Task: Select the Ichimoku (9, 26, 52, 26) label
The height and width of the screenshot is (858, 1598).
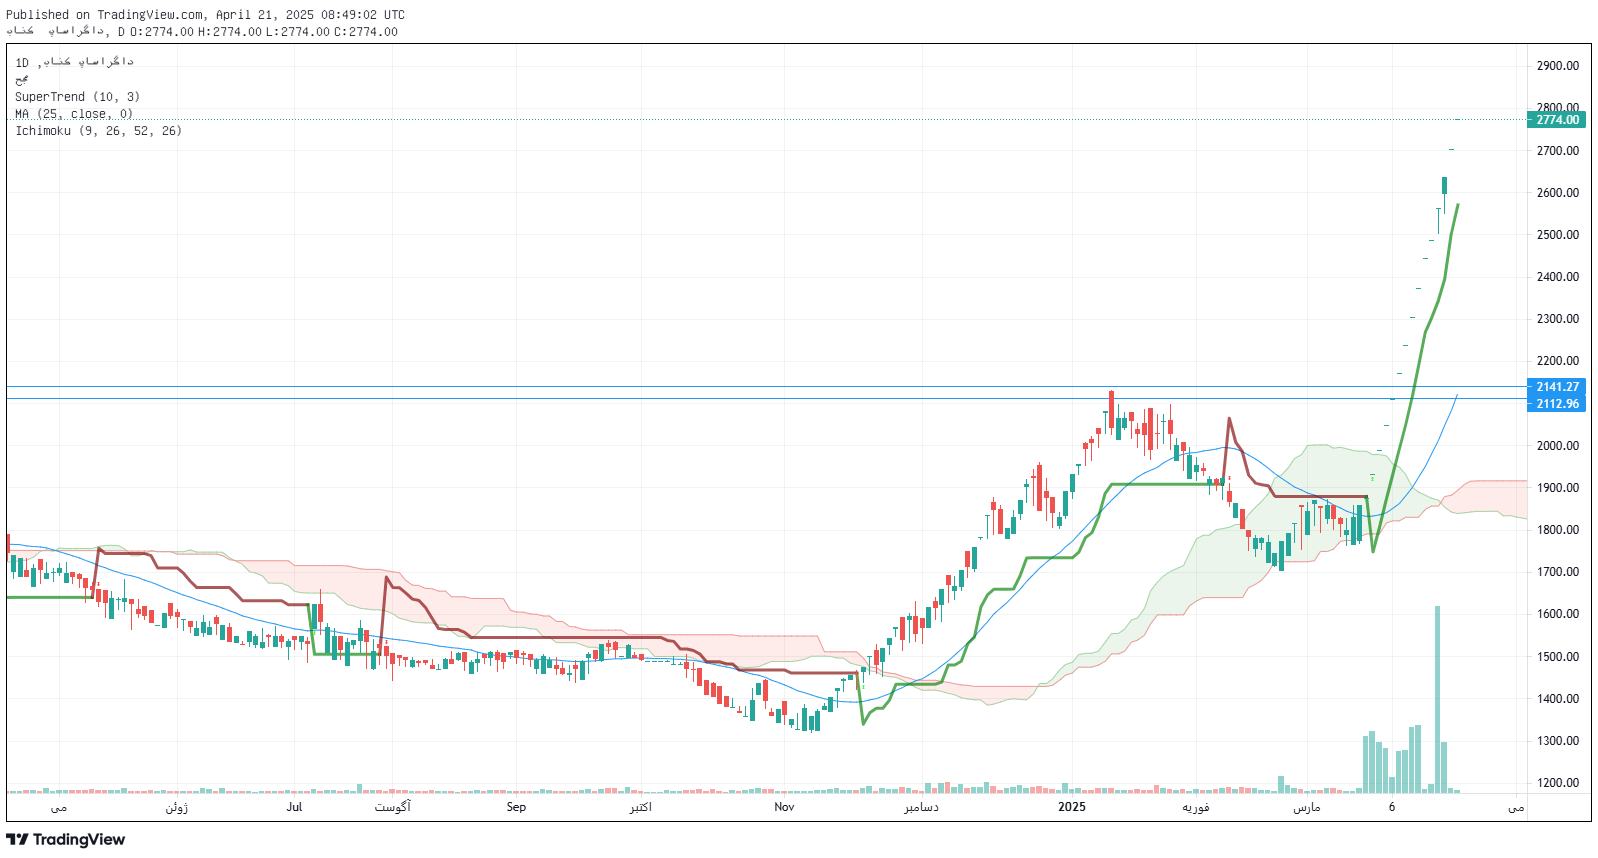Action: [x=98, y=131]
